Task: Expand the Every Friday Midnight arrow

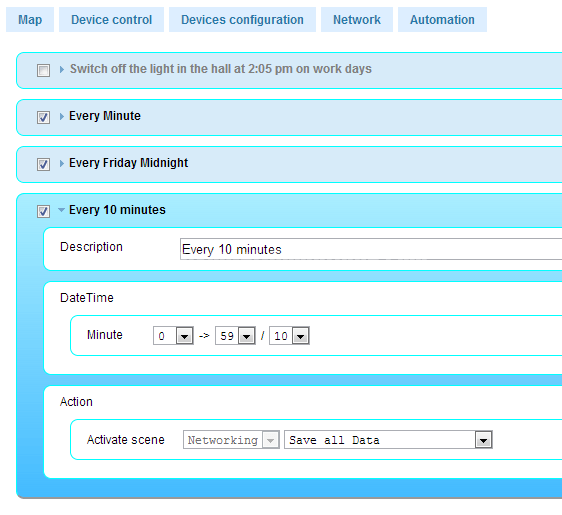Action: [x=62, y=163]
